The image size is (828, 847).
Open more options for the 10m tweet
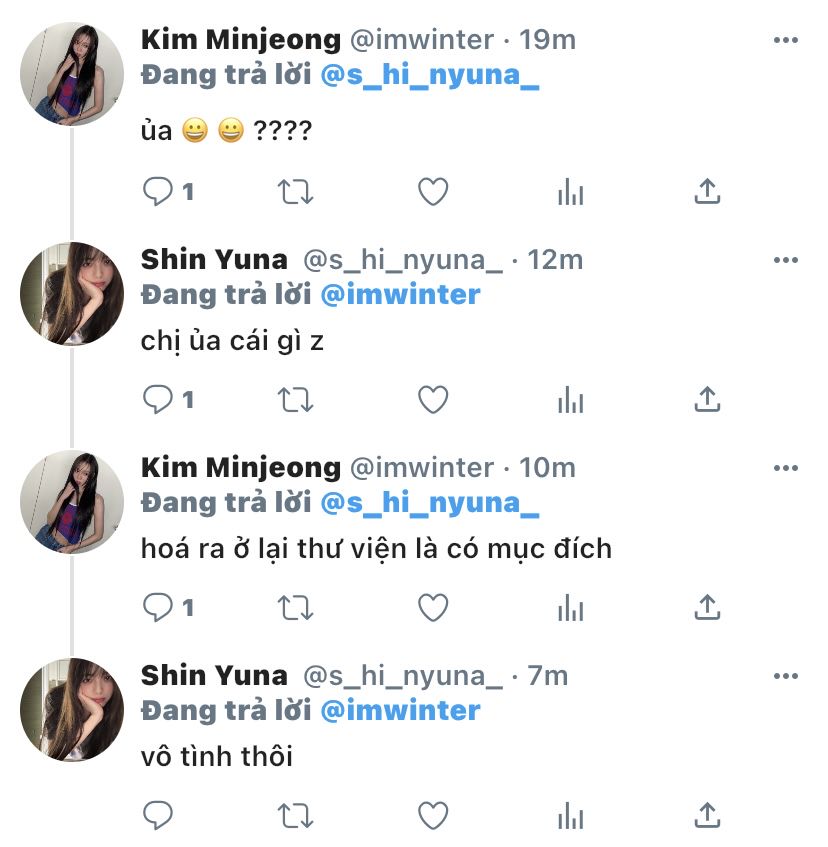[786, 468]
